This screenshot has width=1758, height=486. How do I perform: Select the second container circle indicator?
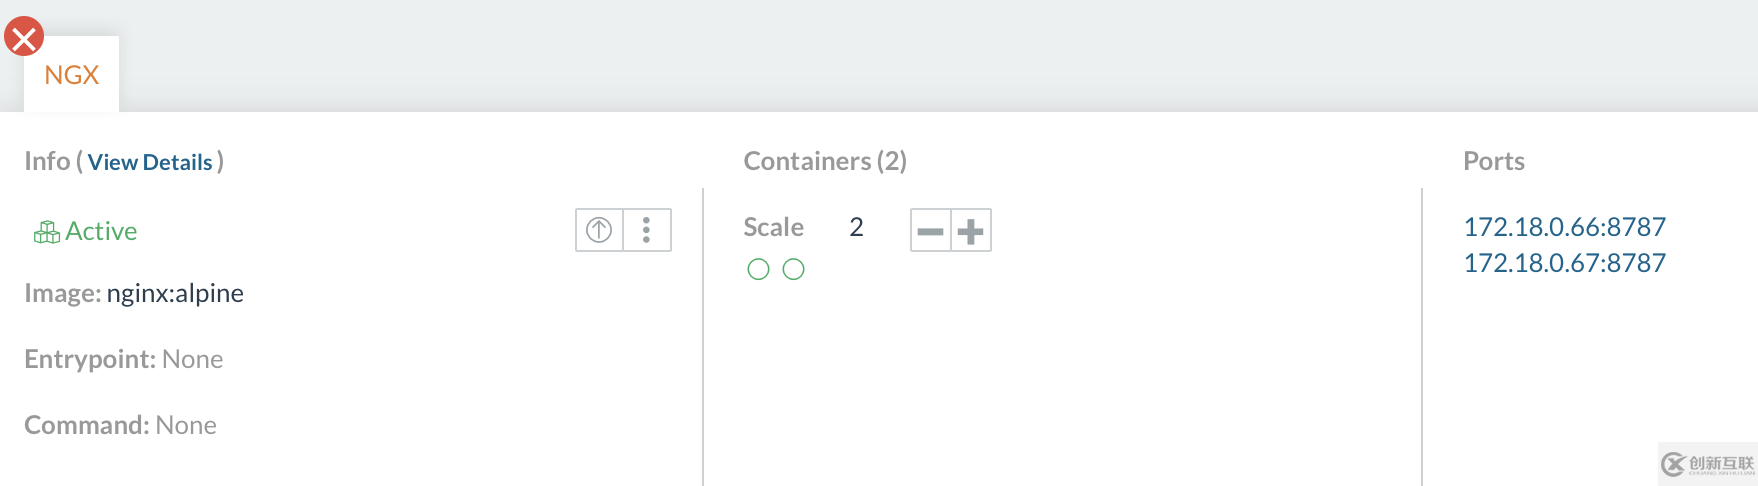(793, 269)
